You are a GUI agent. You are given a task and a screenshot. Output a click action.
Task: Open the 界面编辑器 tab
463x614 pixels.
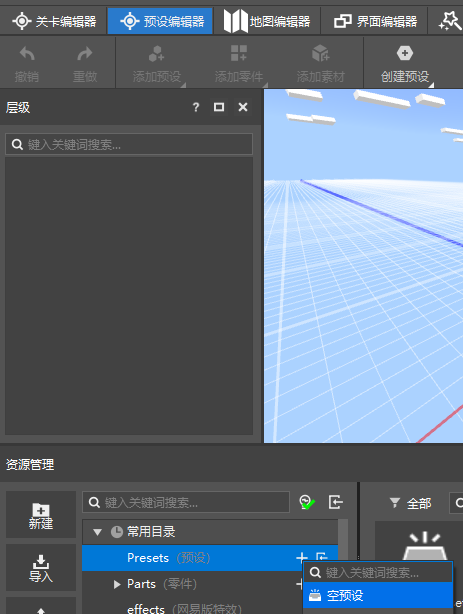(x=375, y=21)
